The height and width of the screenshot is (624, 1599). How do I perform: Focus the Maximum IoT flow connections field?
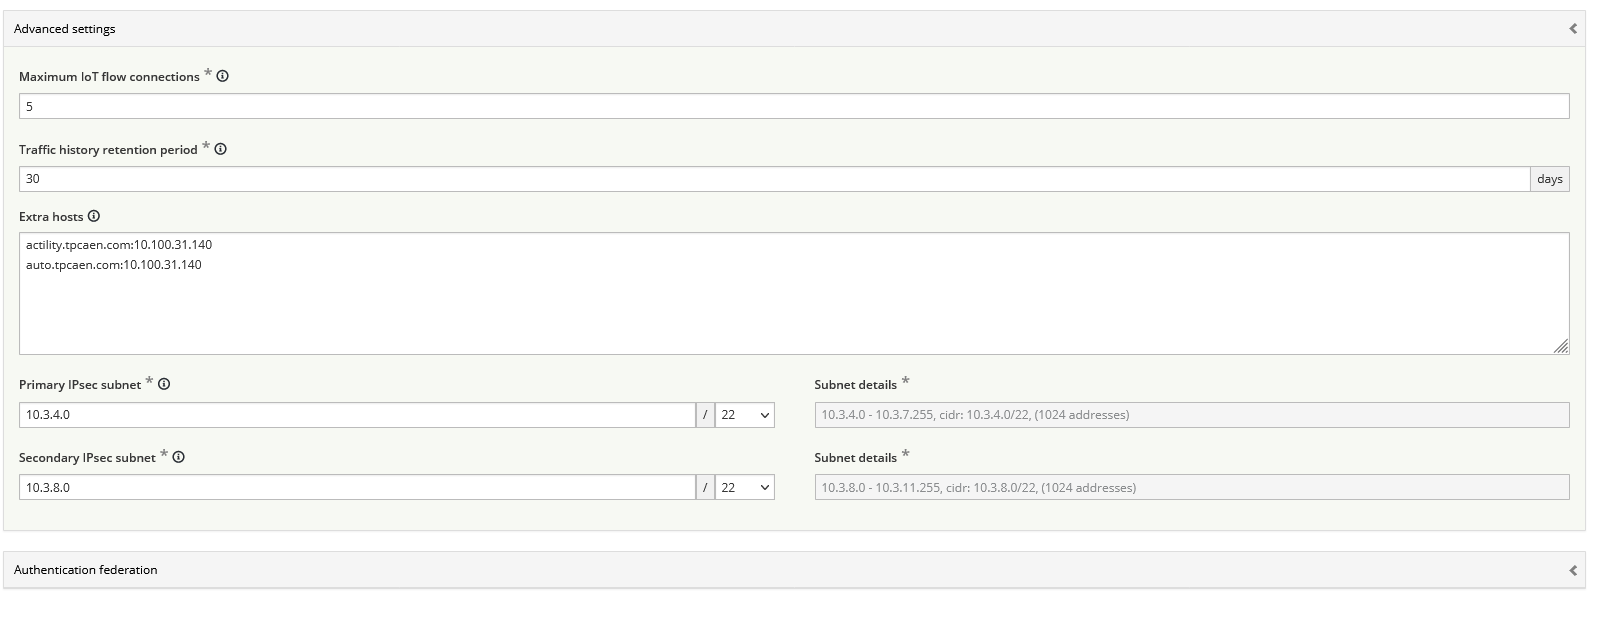[x=793, y=106]
